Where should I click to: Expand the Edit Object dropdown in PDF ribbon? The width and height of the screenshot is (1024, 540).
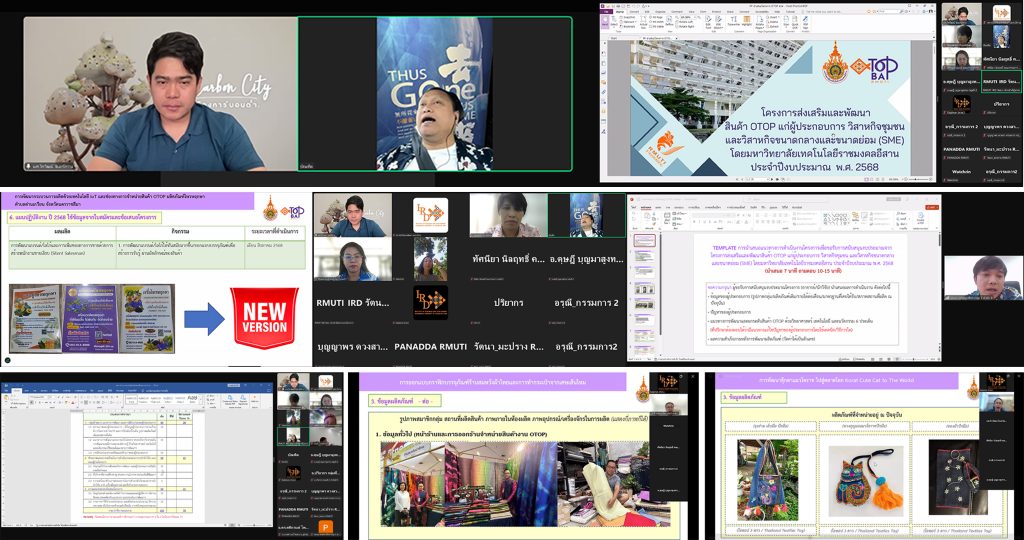[x=718, y=28]
